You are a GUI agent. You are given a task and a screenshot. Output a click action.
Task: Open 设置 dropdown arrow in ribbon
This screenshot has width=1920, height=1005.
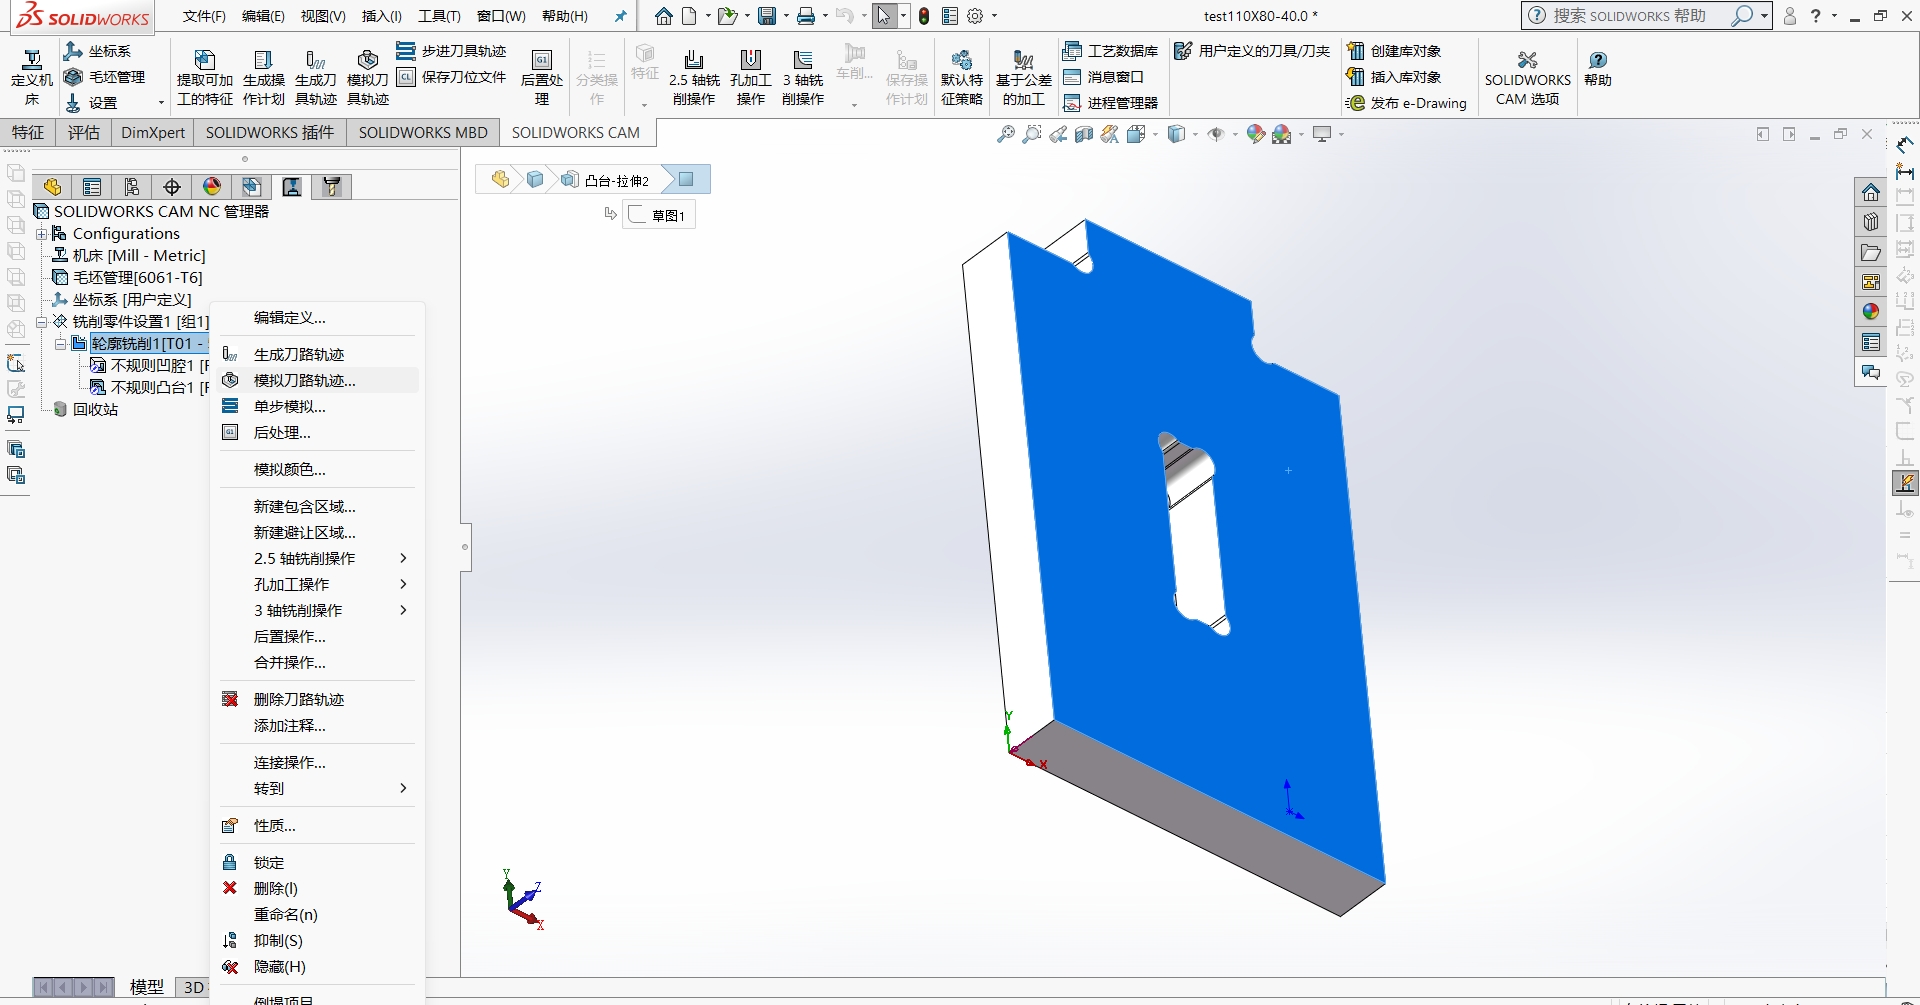[x=161, y=103]
